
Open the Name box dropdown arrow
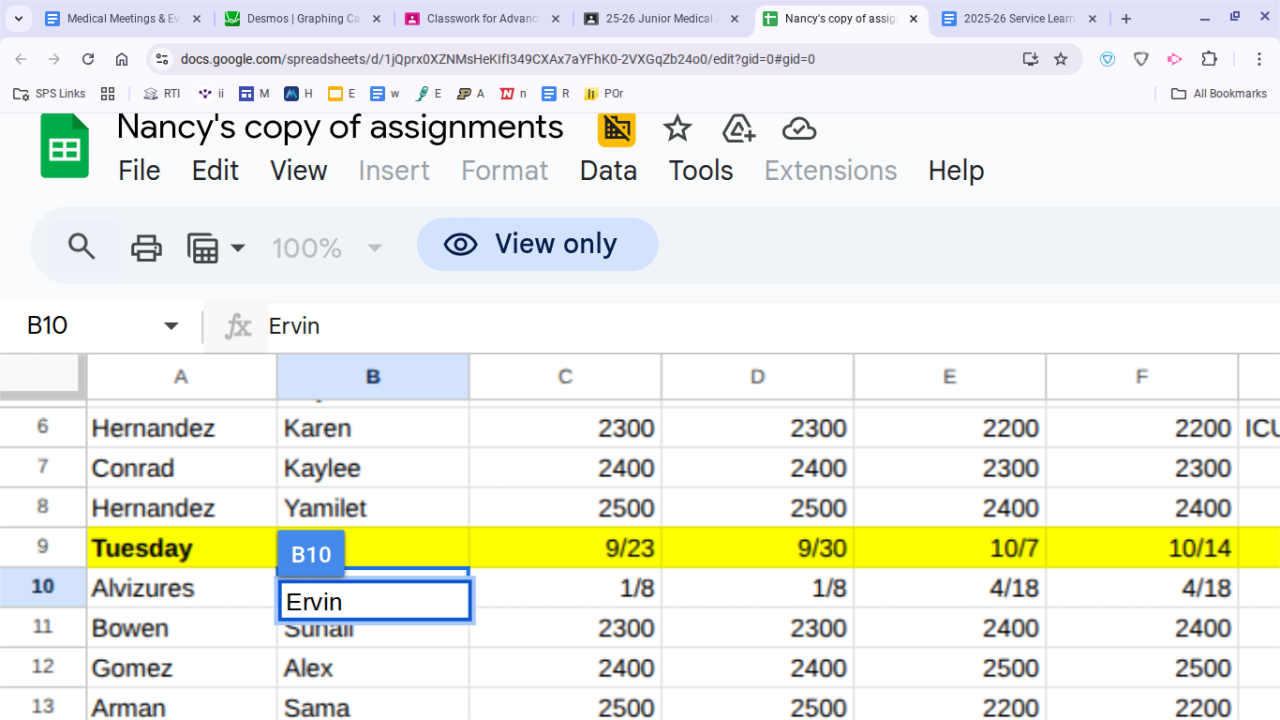[171, 326]
